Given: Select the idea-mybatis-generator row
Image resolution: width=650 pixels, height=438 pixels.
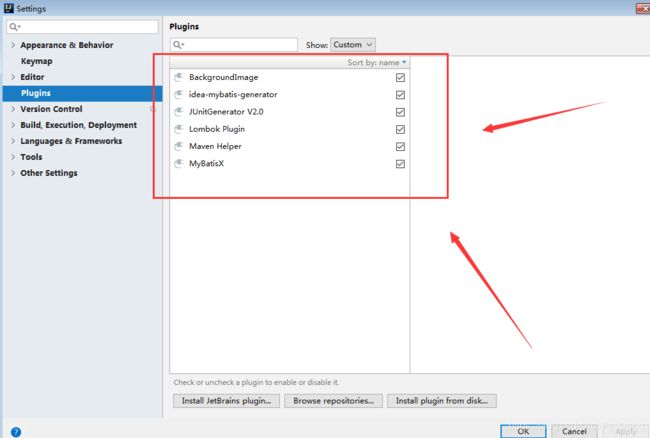Looking at the screenshot, I should (289, 95).
